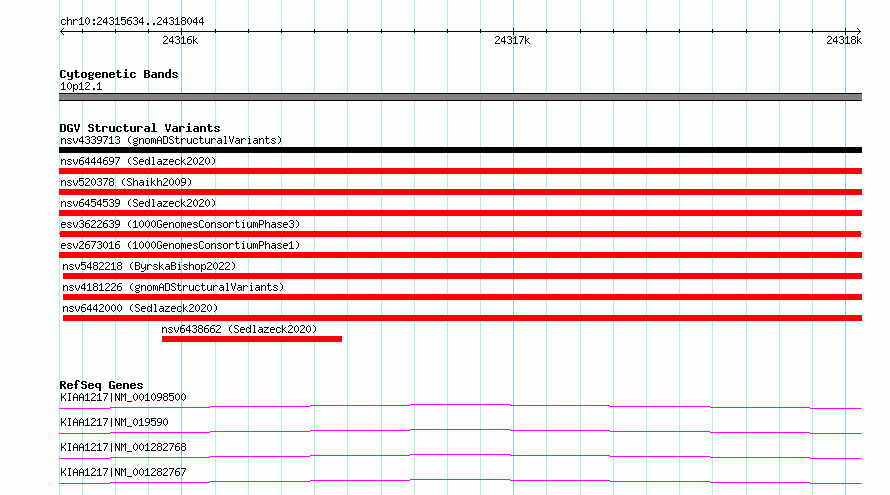Click the chr10:24315634..24318044 region label
The width and height of the screenshot is (890, 495).
tap(132, 21)
